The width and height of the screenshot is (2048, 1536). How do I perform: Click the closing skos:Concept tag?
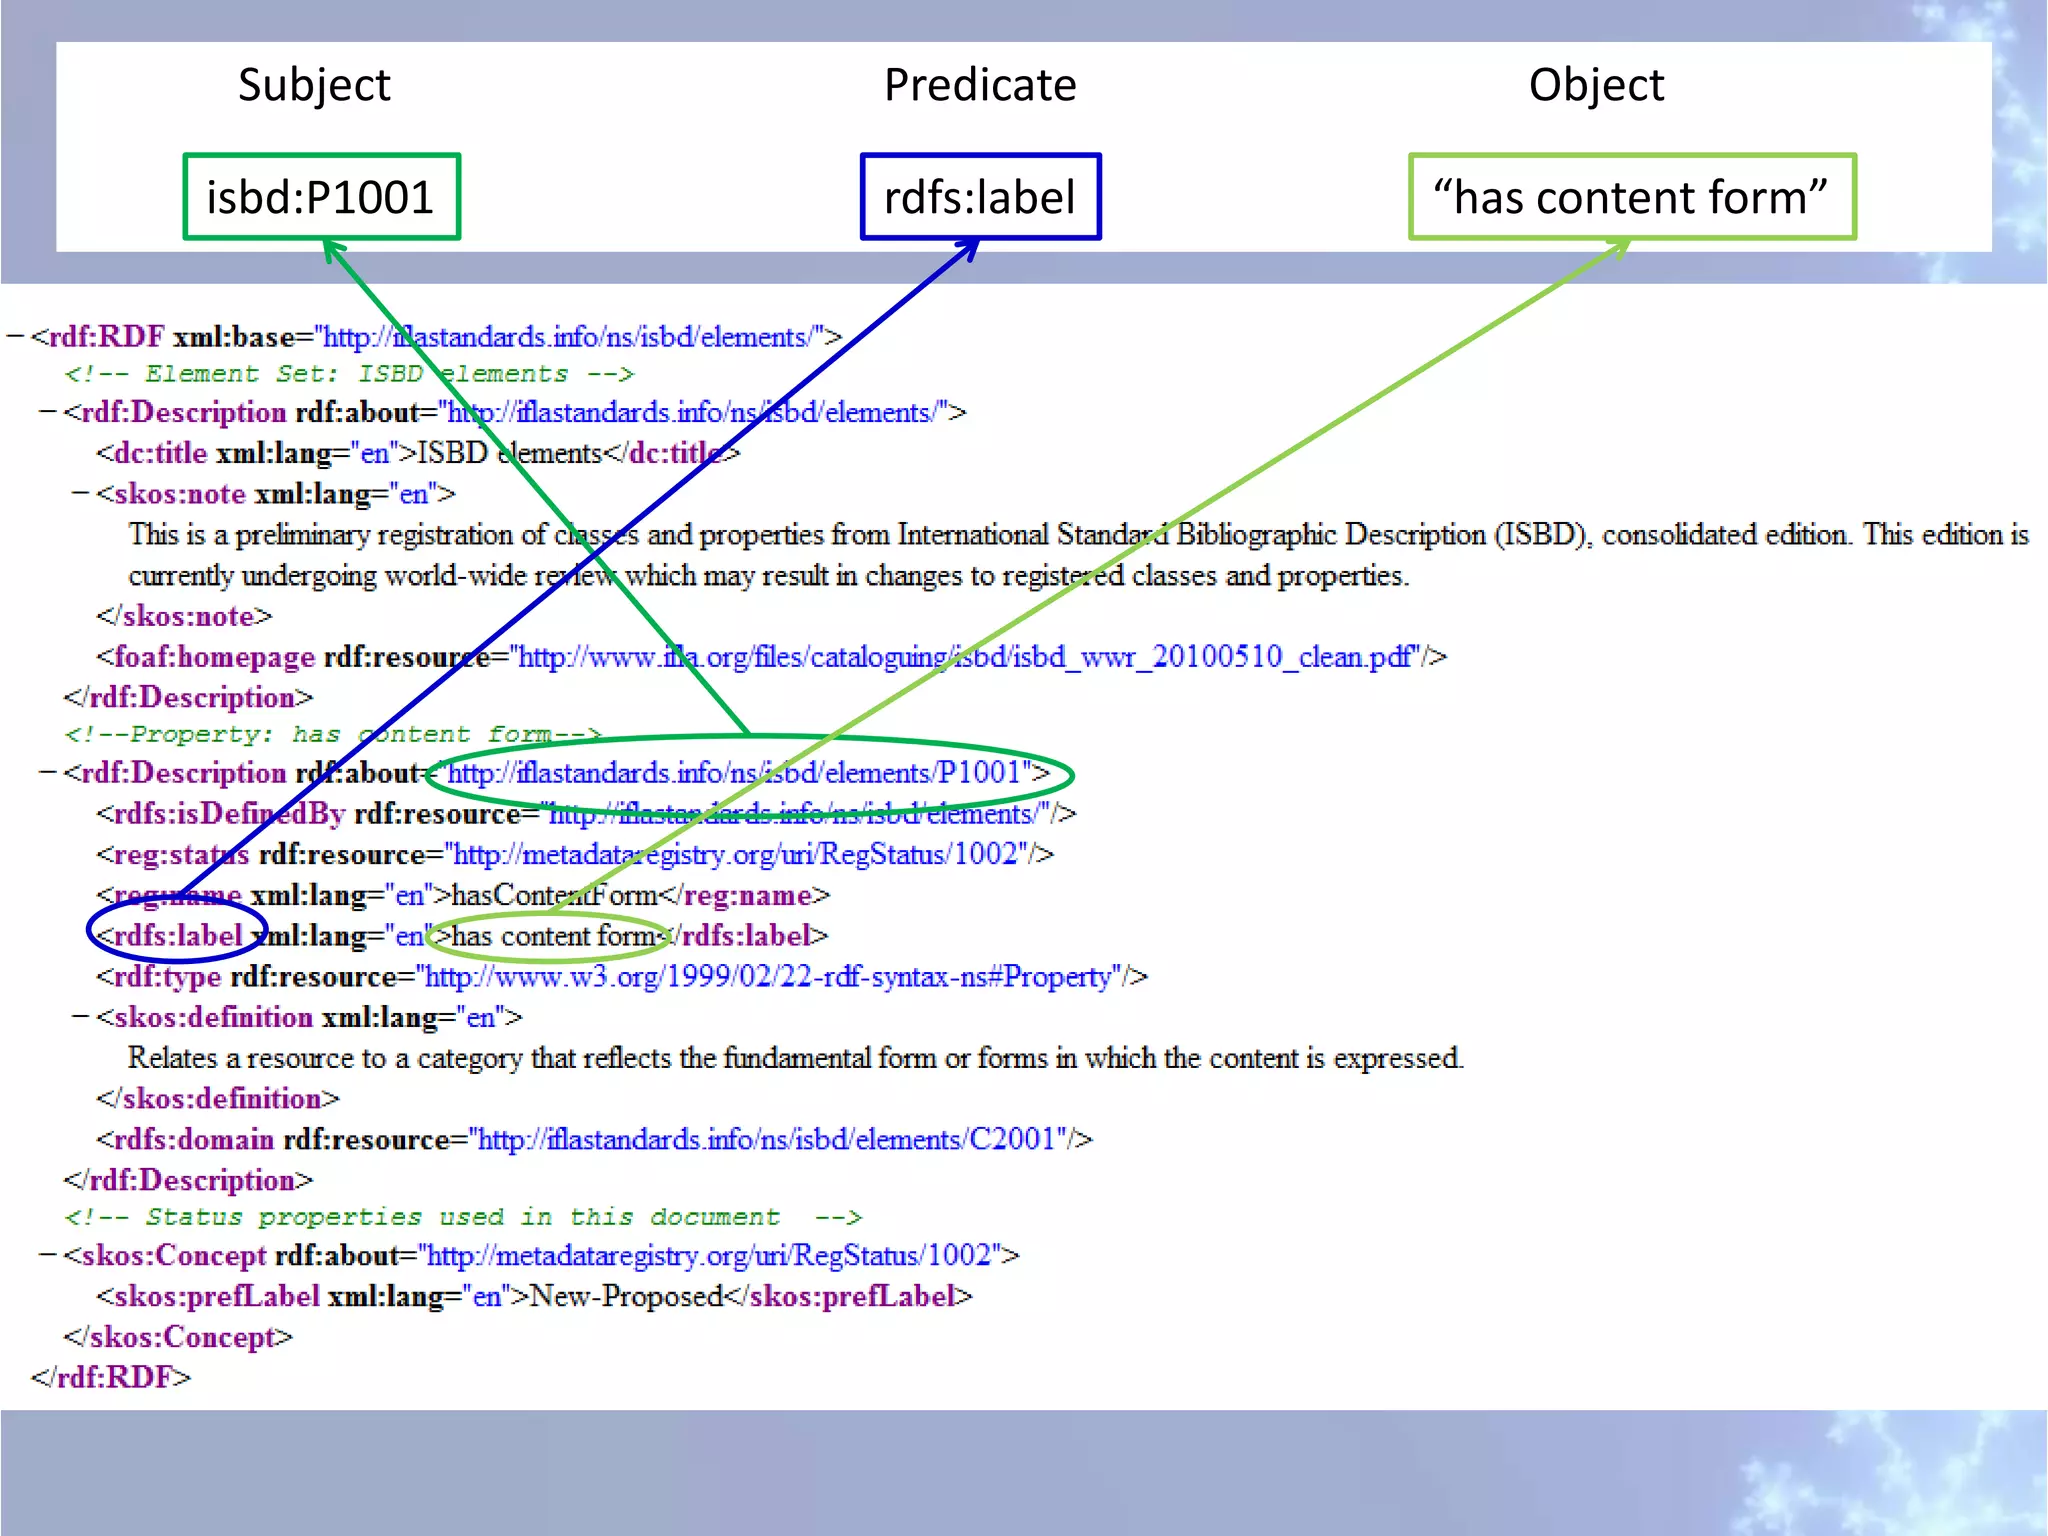(178, 1337)
